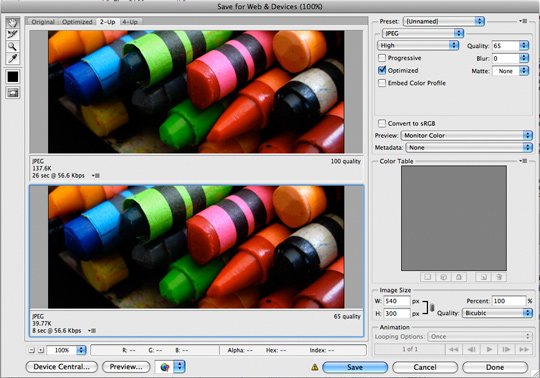Click the map to transparent color table icon
The height and width of the screenshot is (378, 540).
pos(428,277)
